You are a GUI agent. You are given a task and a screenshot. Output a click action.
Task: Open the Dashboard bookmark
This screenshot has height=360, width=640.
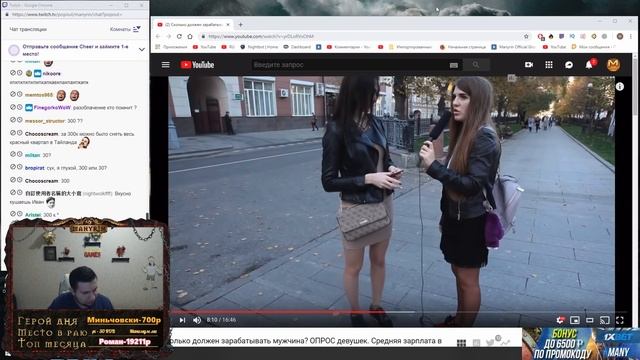[297, 47]
